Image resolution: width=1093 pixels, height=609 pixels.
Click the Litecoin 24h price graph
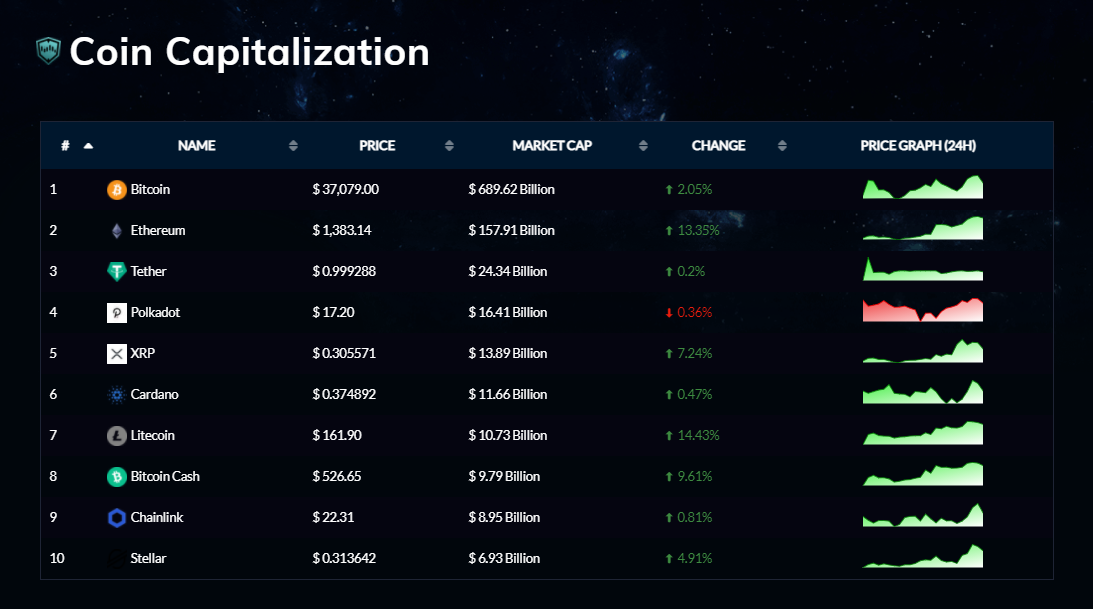click(x=923, y=433)
